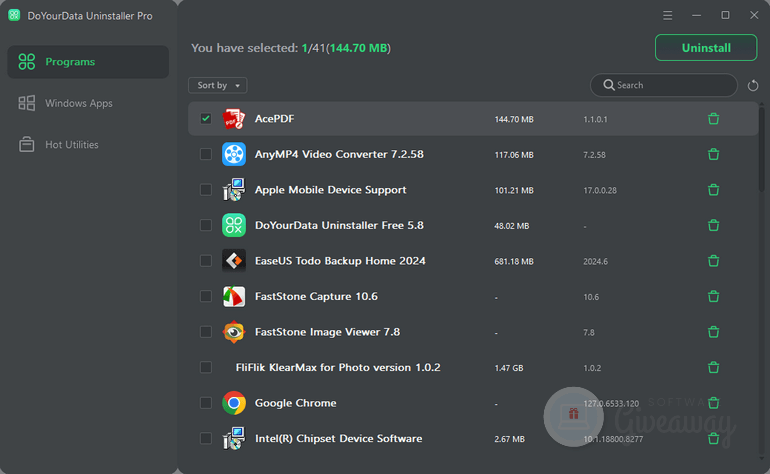
Task: Click the green Uninstall button
Action: [x=706, y=48]
